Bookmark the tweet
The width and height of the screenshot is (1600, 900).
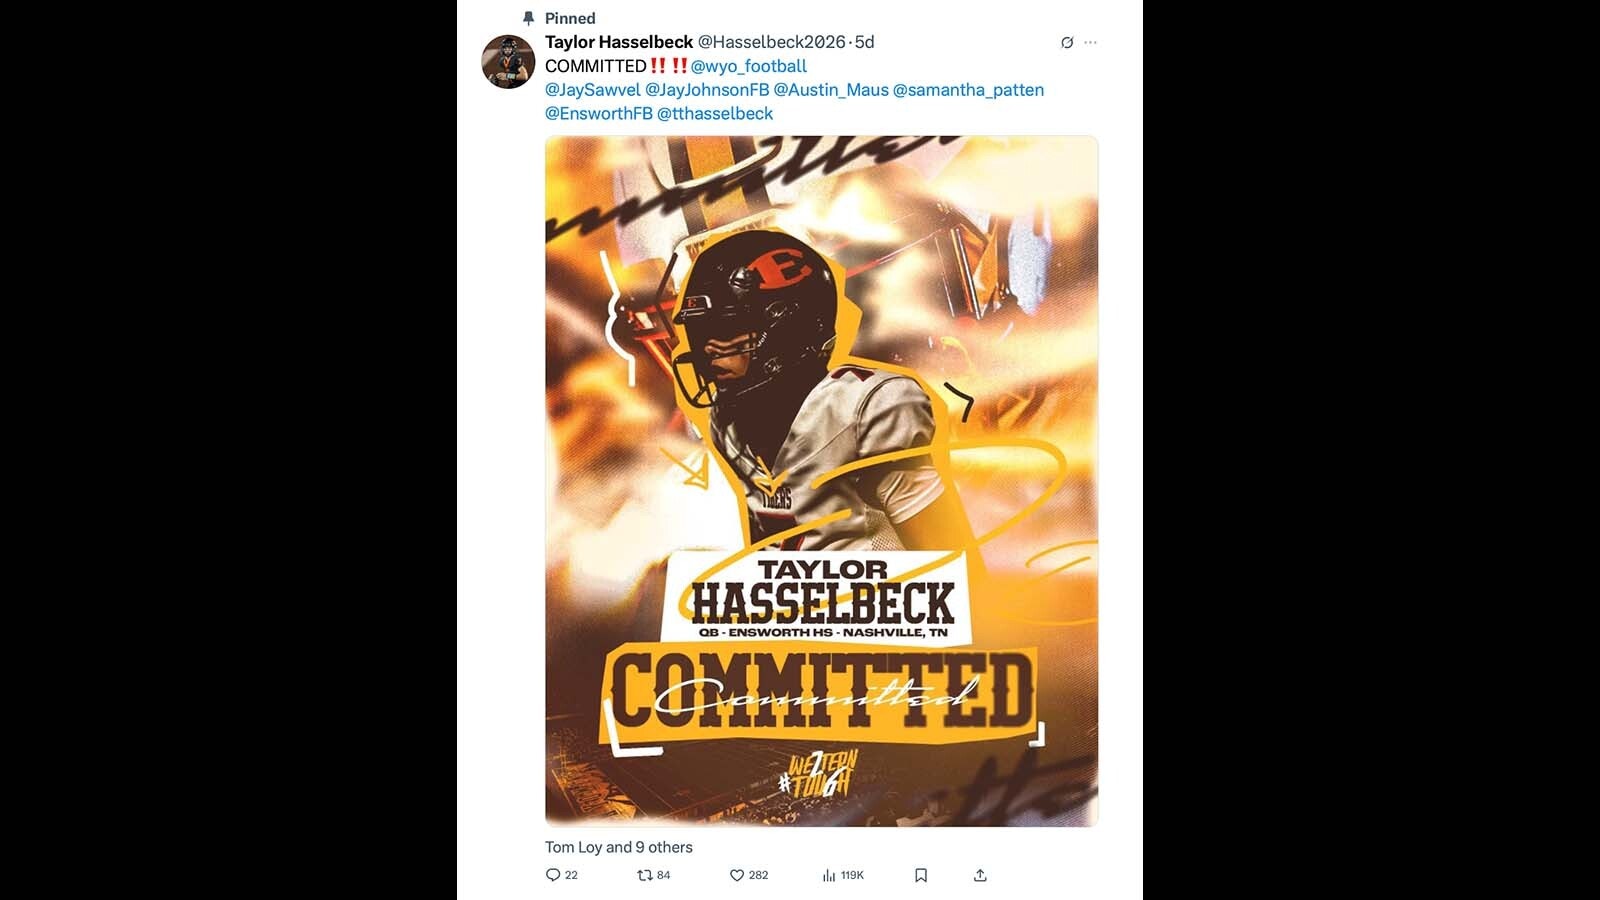[x=921, y=875]
